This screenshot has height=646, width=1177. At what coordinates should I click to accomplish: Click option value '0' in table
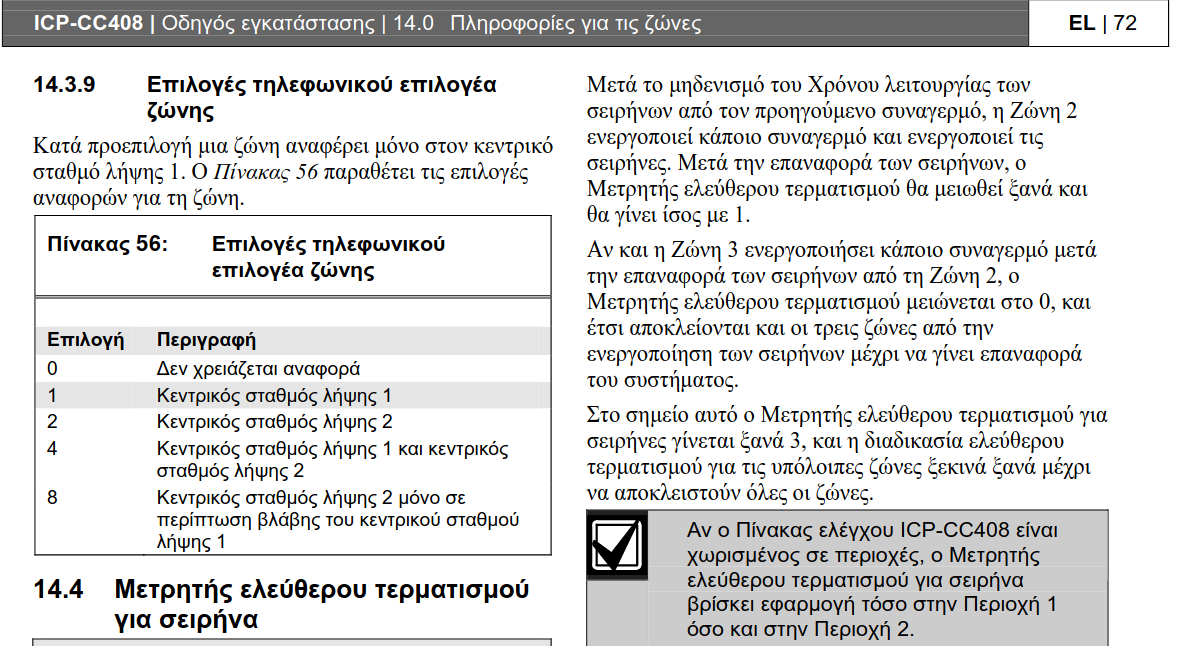pos(52,368)
